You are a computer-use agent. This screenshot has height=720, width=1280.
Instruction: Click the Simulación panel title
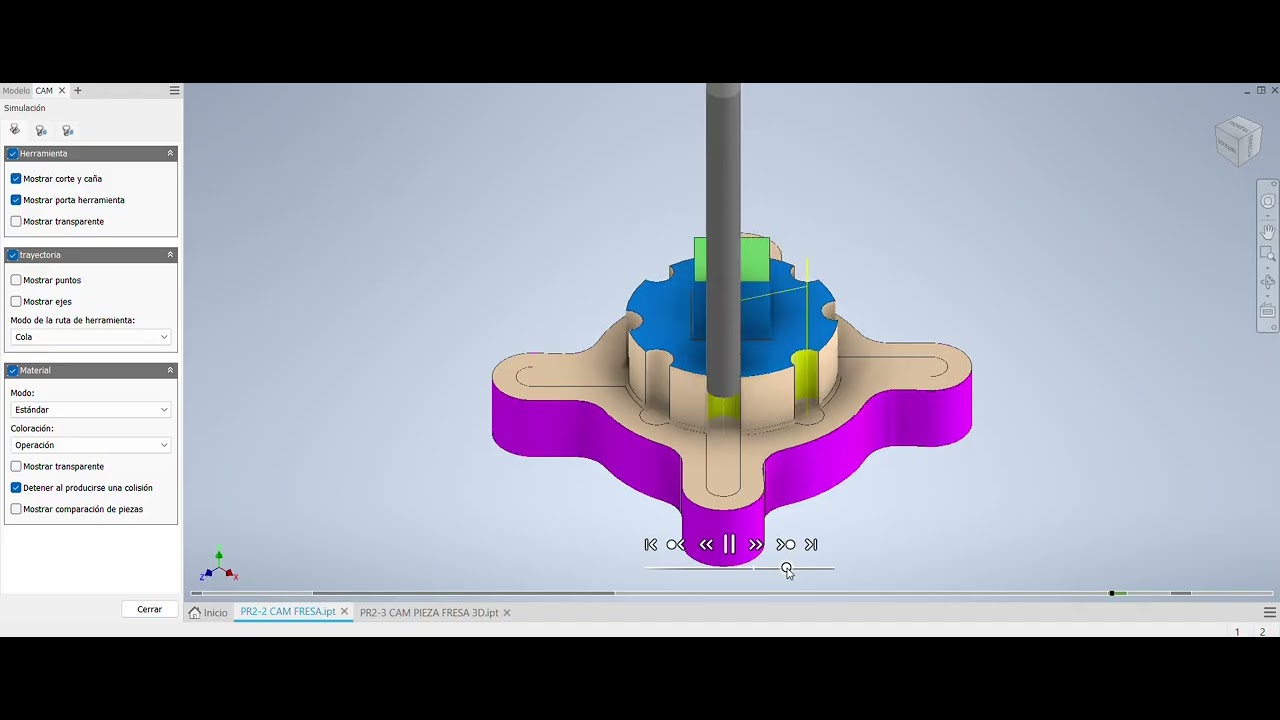24,108
